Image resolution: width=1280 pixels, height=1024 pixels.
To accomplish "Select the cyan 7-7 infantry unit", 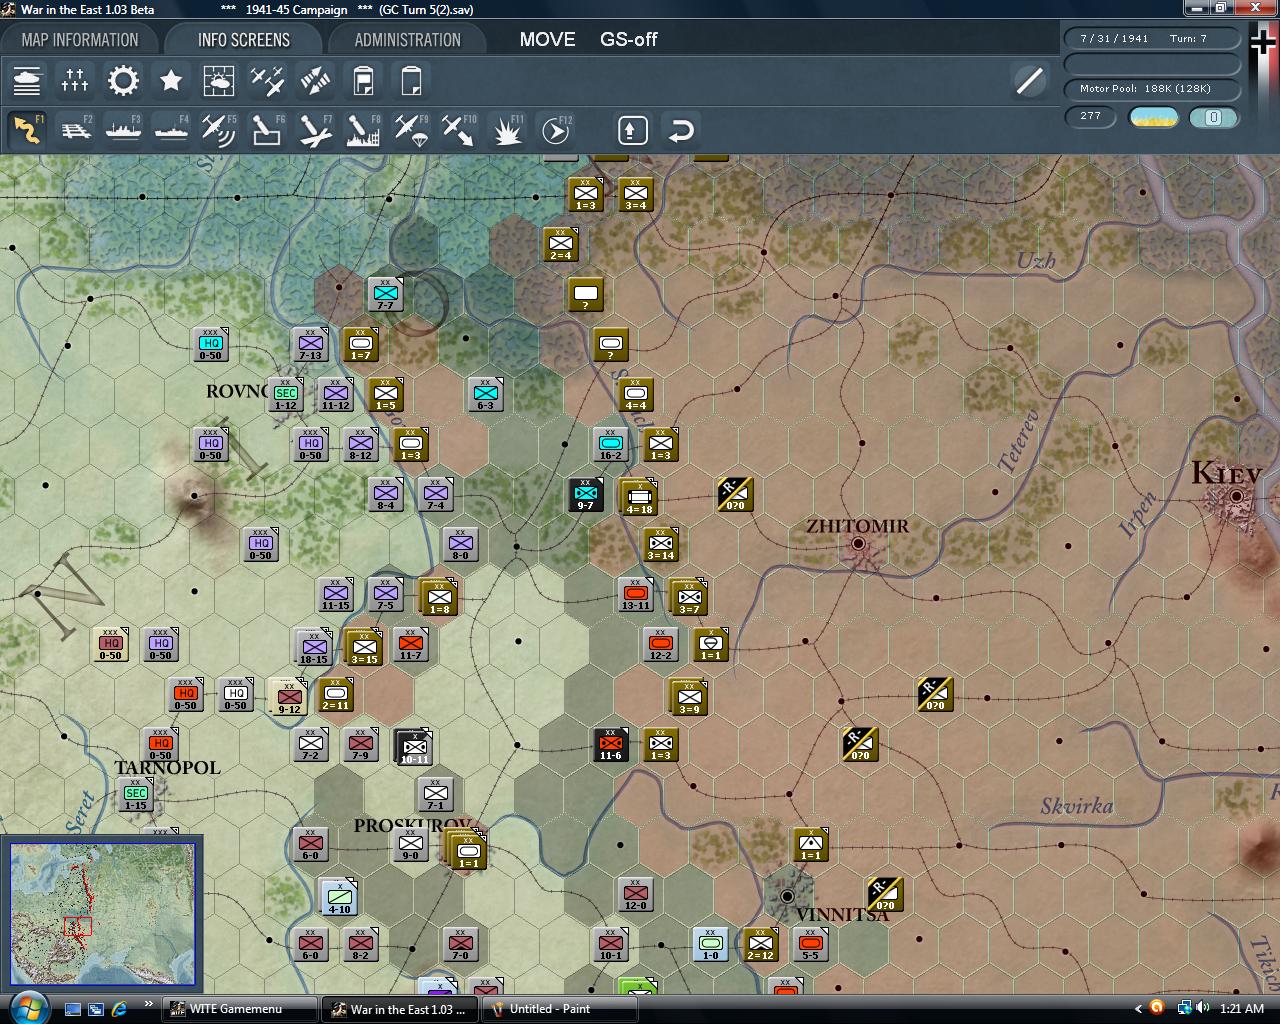I will [385, 294].
